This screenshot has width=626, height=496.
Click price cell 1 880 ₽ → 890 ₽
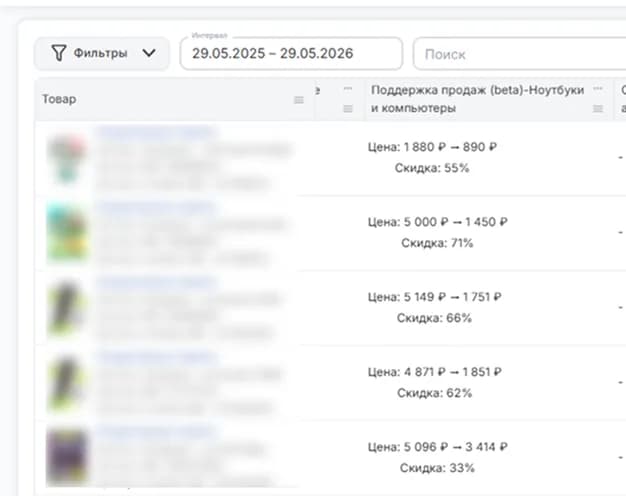click(x=432, y=147)
